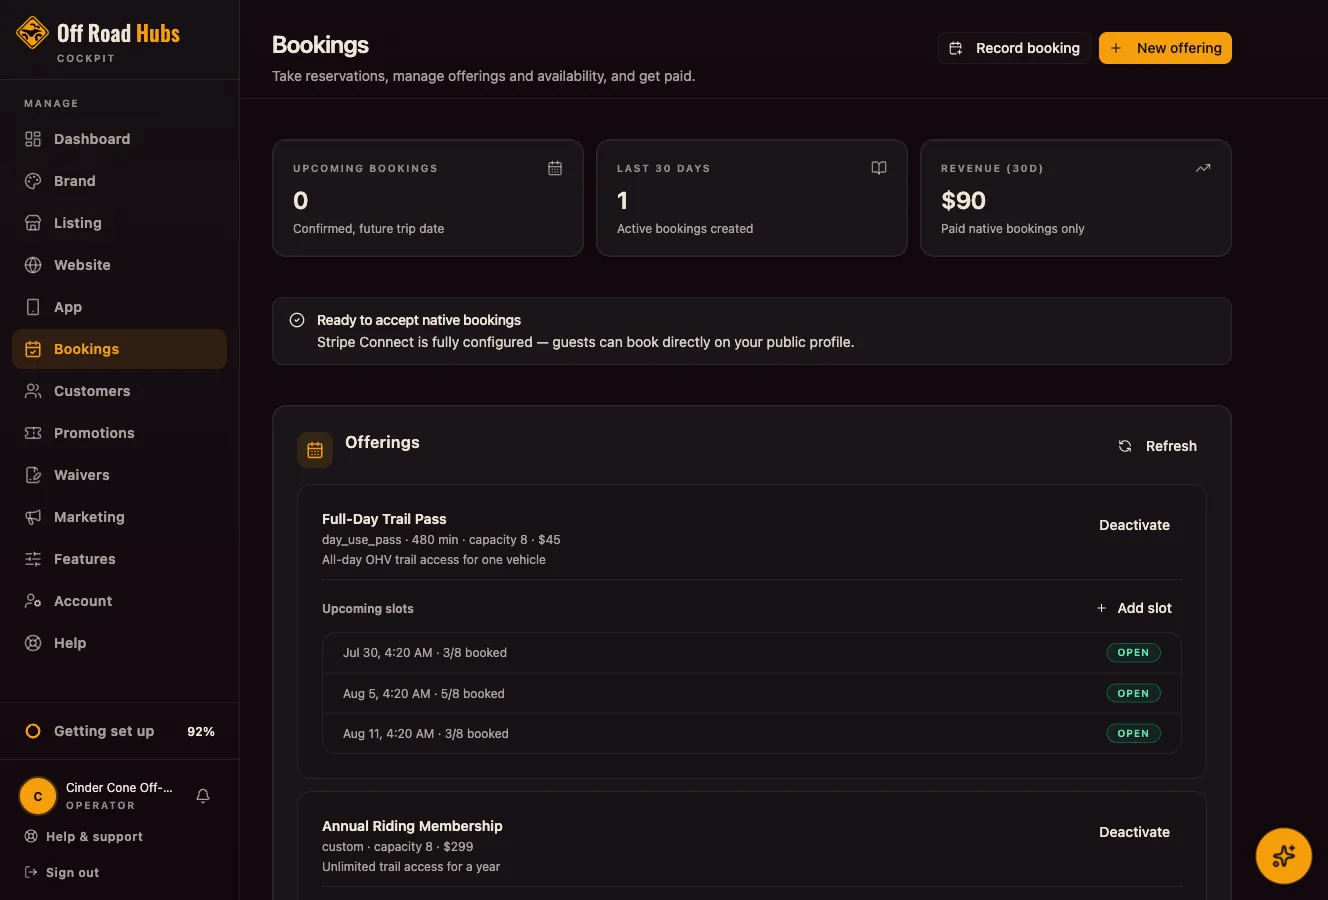Viewport: 1328px width, 900px height.
Task: Open the AI assistant sparkle button
Action: point(1284,856)
